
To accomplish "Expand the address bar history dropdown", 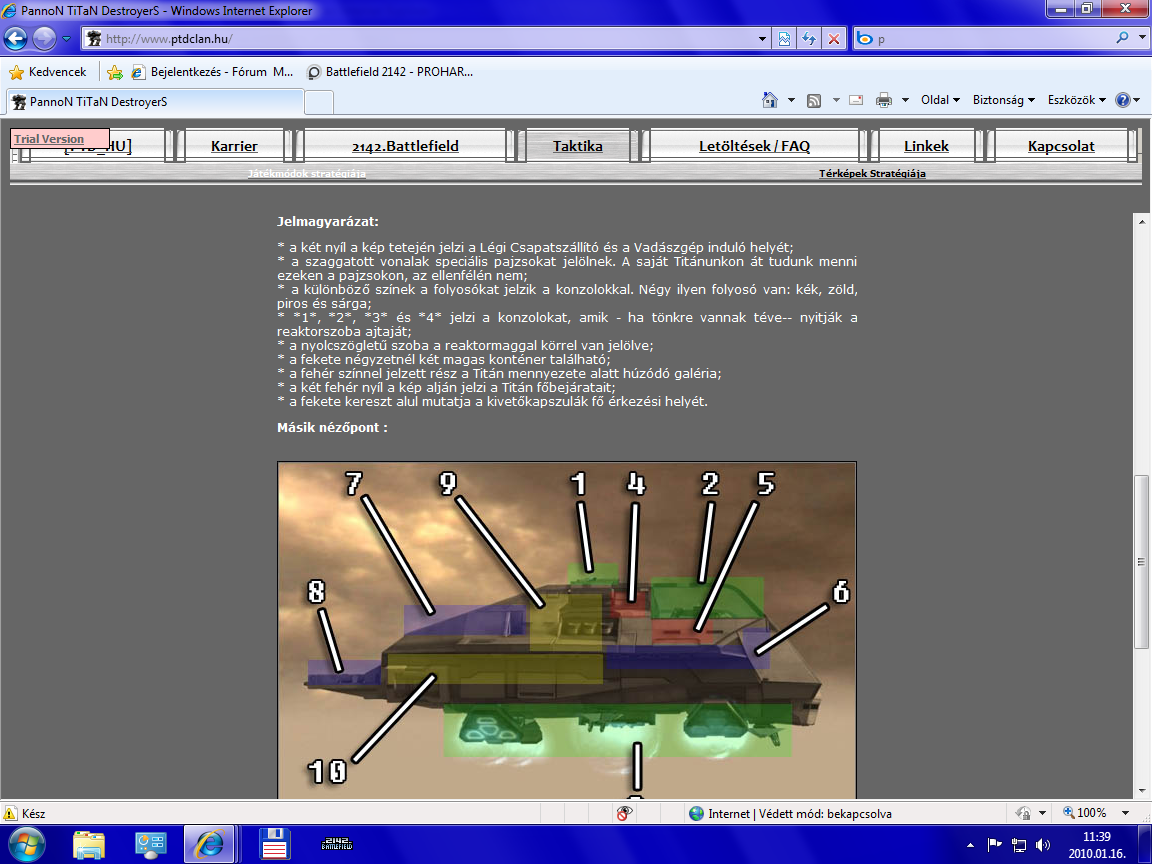I will [x=763, y=38].
